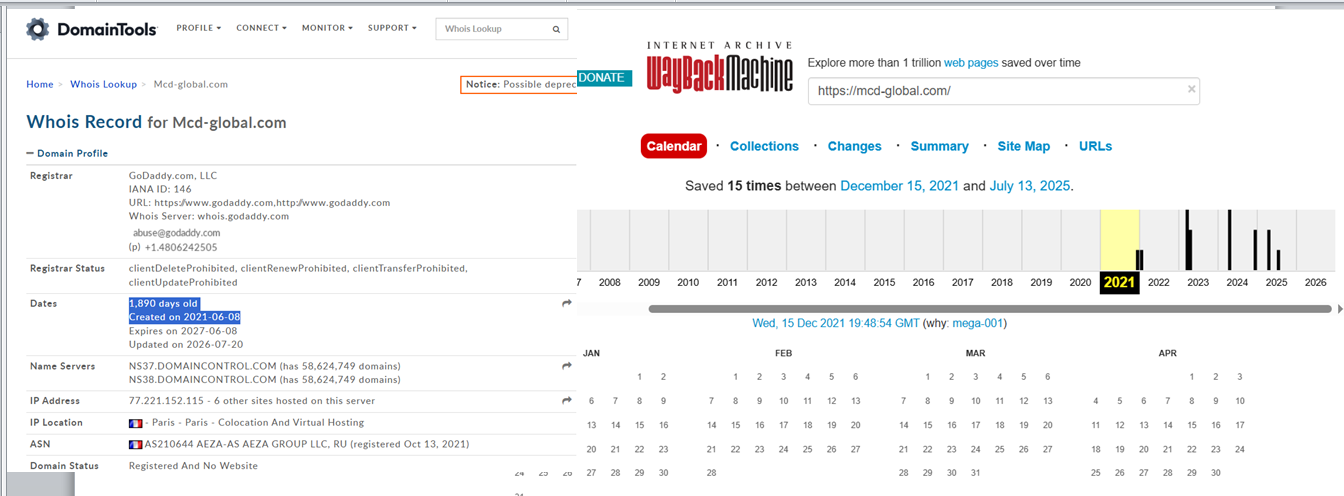This screenshot has height=496, width=1344.
Task: Click the 'IANA ID: 146' text
Action: (x=160, y=188)
